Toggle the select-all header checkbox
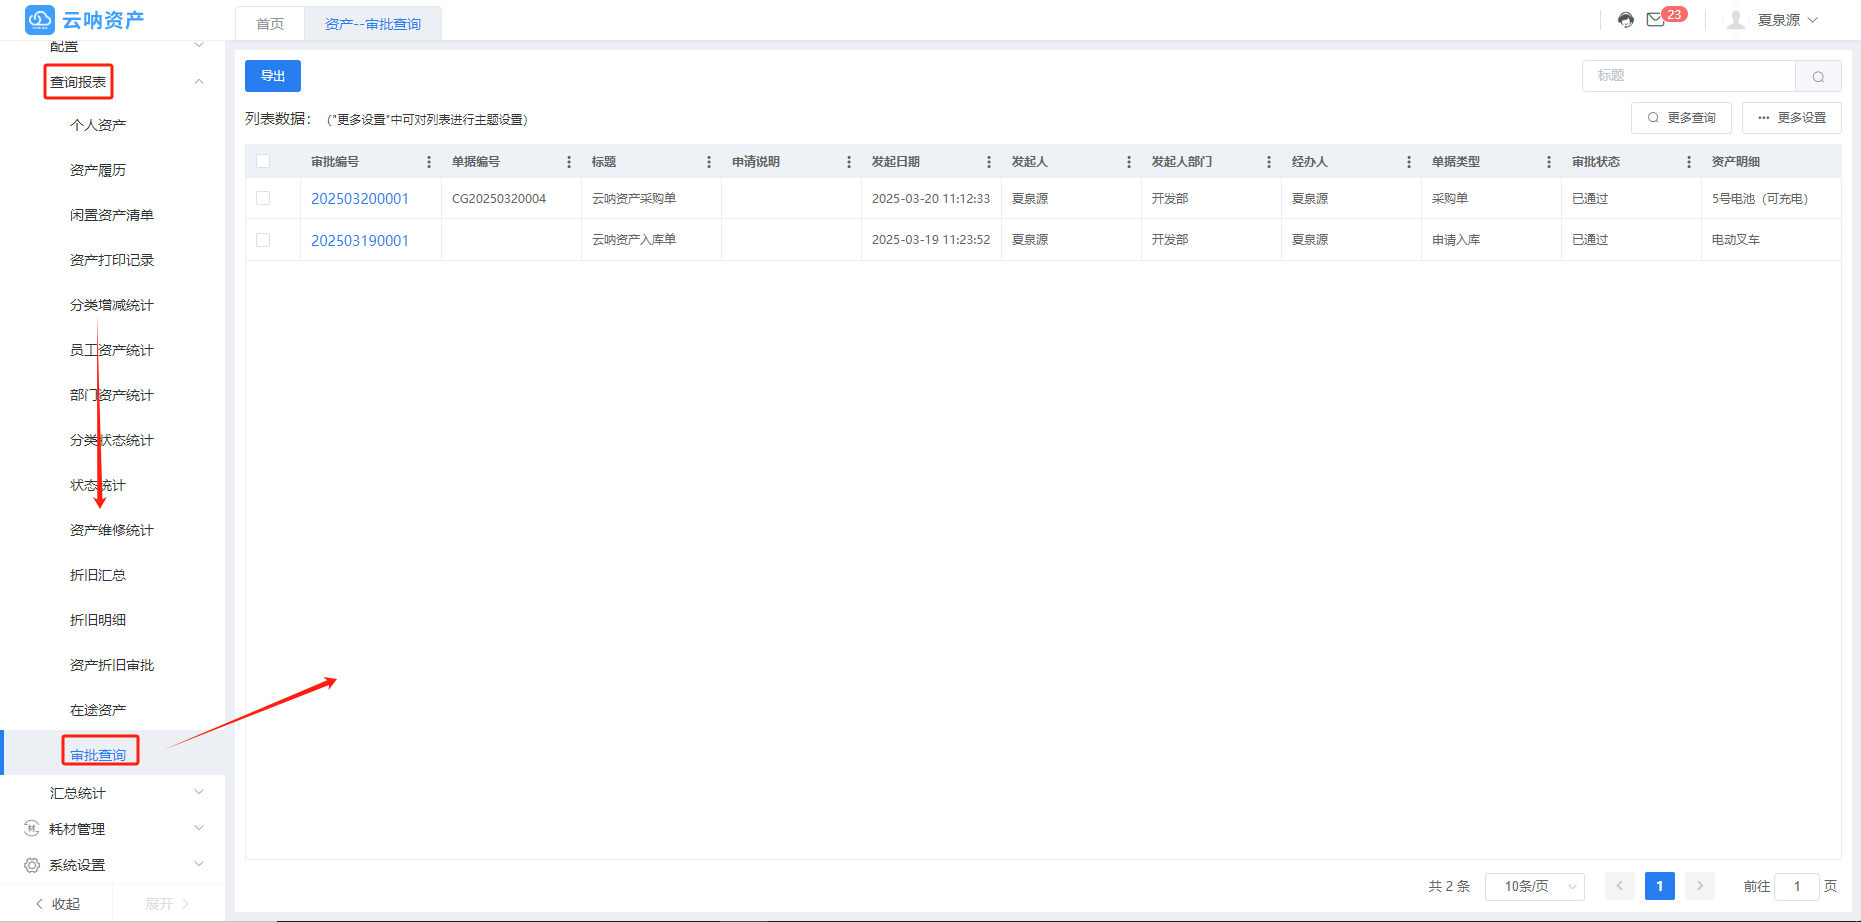The height and width of the screenshot is (922, 1861). pos(263,161)
